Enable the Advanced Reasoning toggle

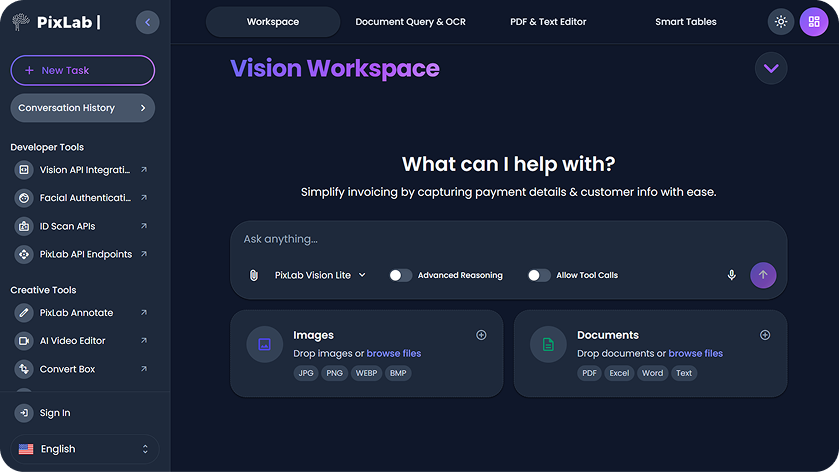[400, 275]
